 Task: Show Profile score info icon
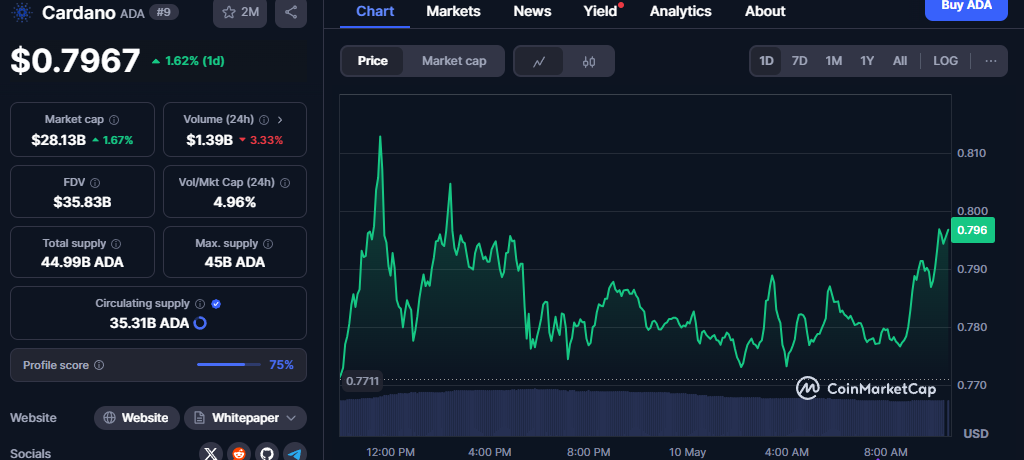99,365
